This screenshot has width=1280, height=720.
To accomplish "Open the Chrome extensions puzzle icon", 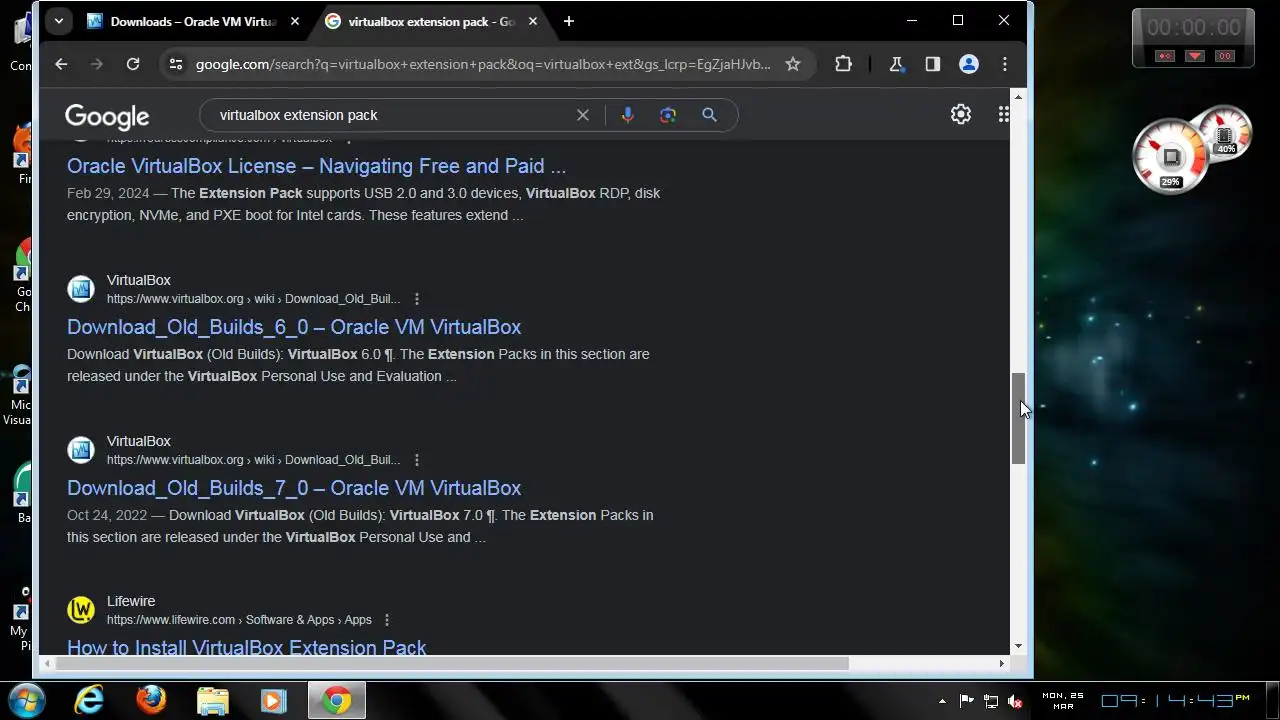I will pyautogui.click(x=843, y=64).
